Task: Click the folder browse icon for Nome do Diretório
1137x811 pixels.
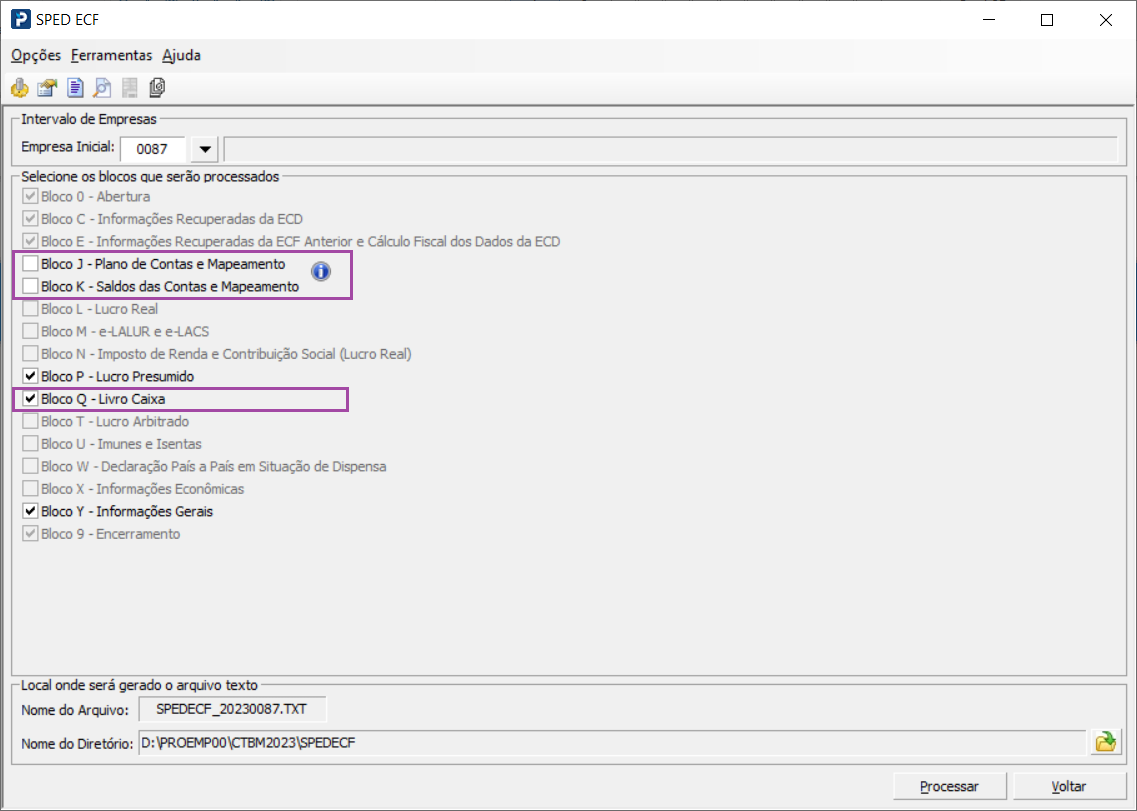Action: point(1105,742)
